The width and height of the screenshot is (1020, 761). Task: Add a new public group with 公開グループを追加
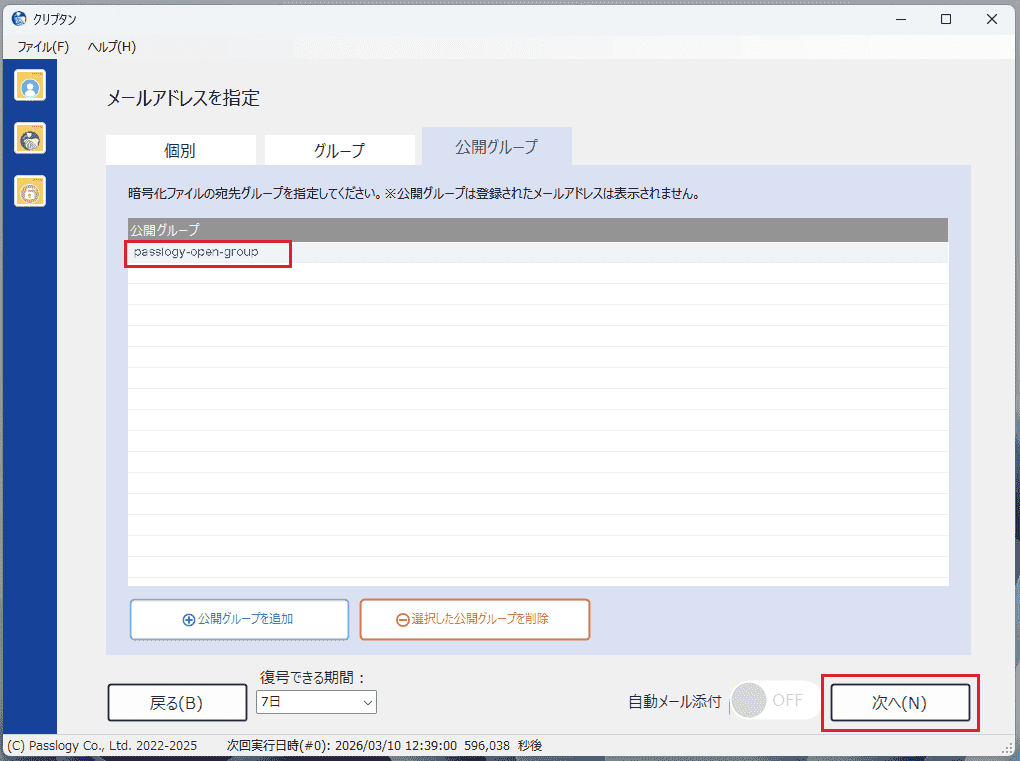point(239,619)
